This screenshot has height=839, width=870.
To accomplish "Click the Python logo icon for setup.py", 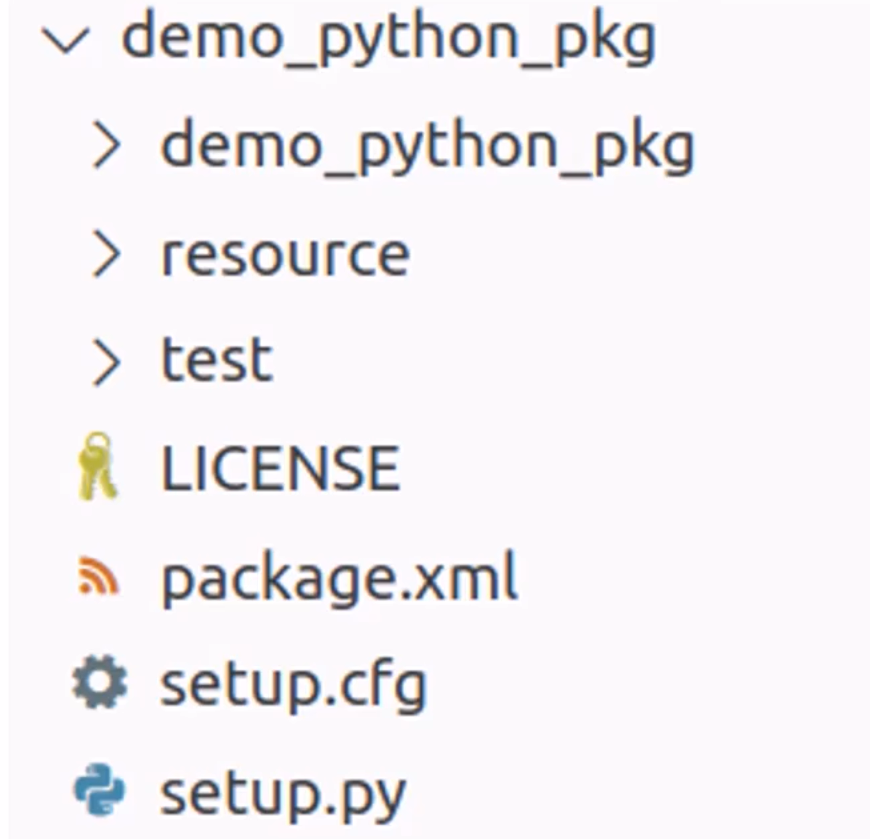I will (x=99, y=792).
